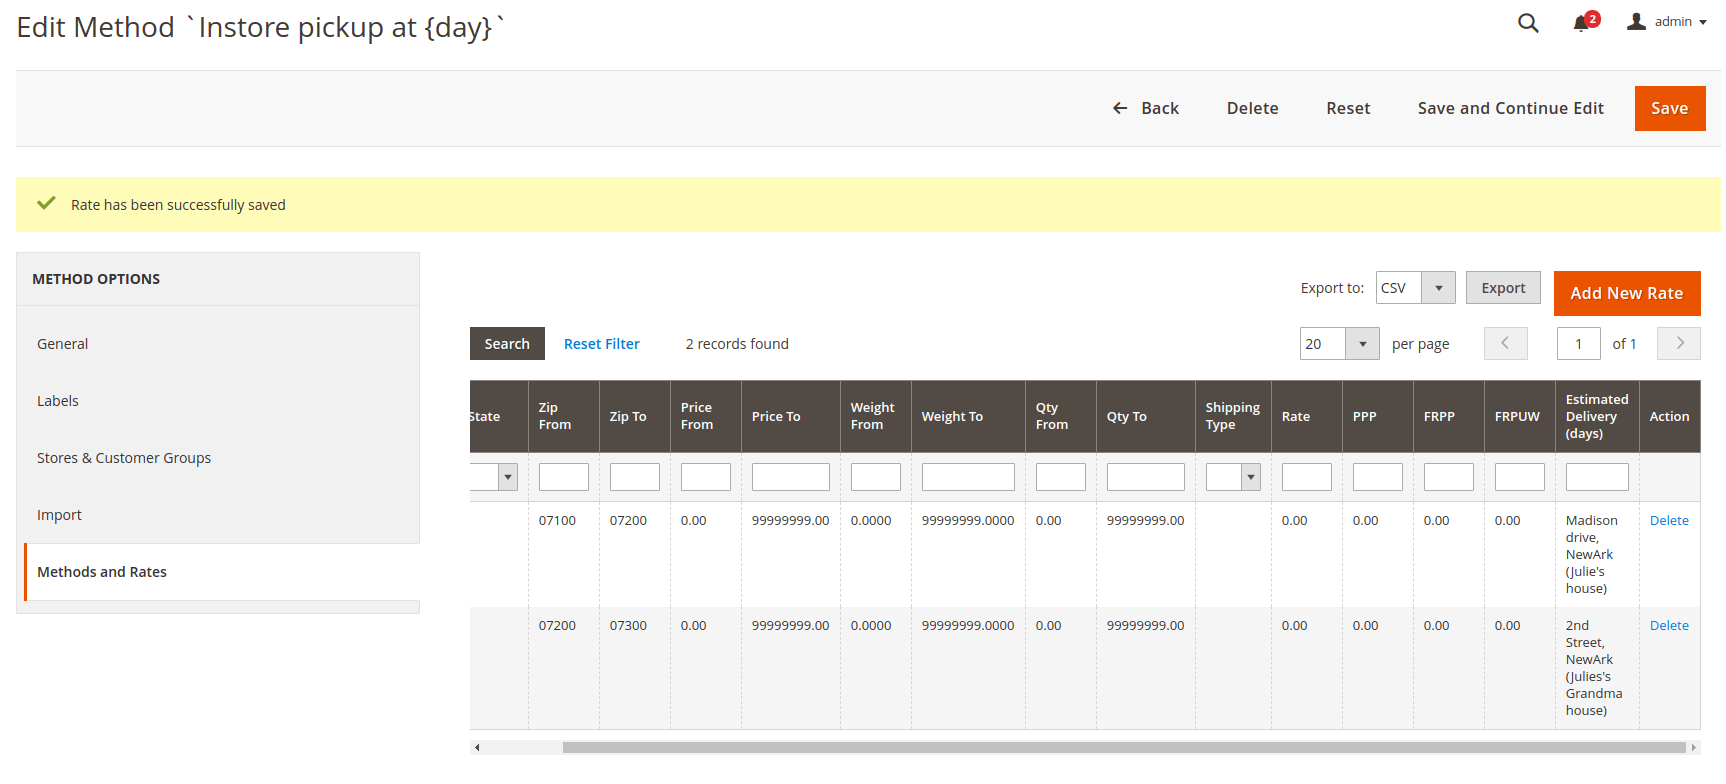This screenshot has width=1726, height=784.
Task: Click the Reset Filter link
Action: click(x=601, y=344)
